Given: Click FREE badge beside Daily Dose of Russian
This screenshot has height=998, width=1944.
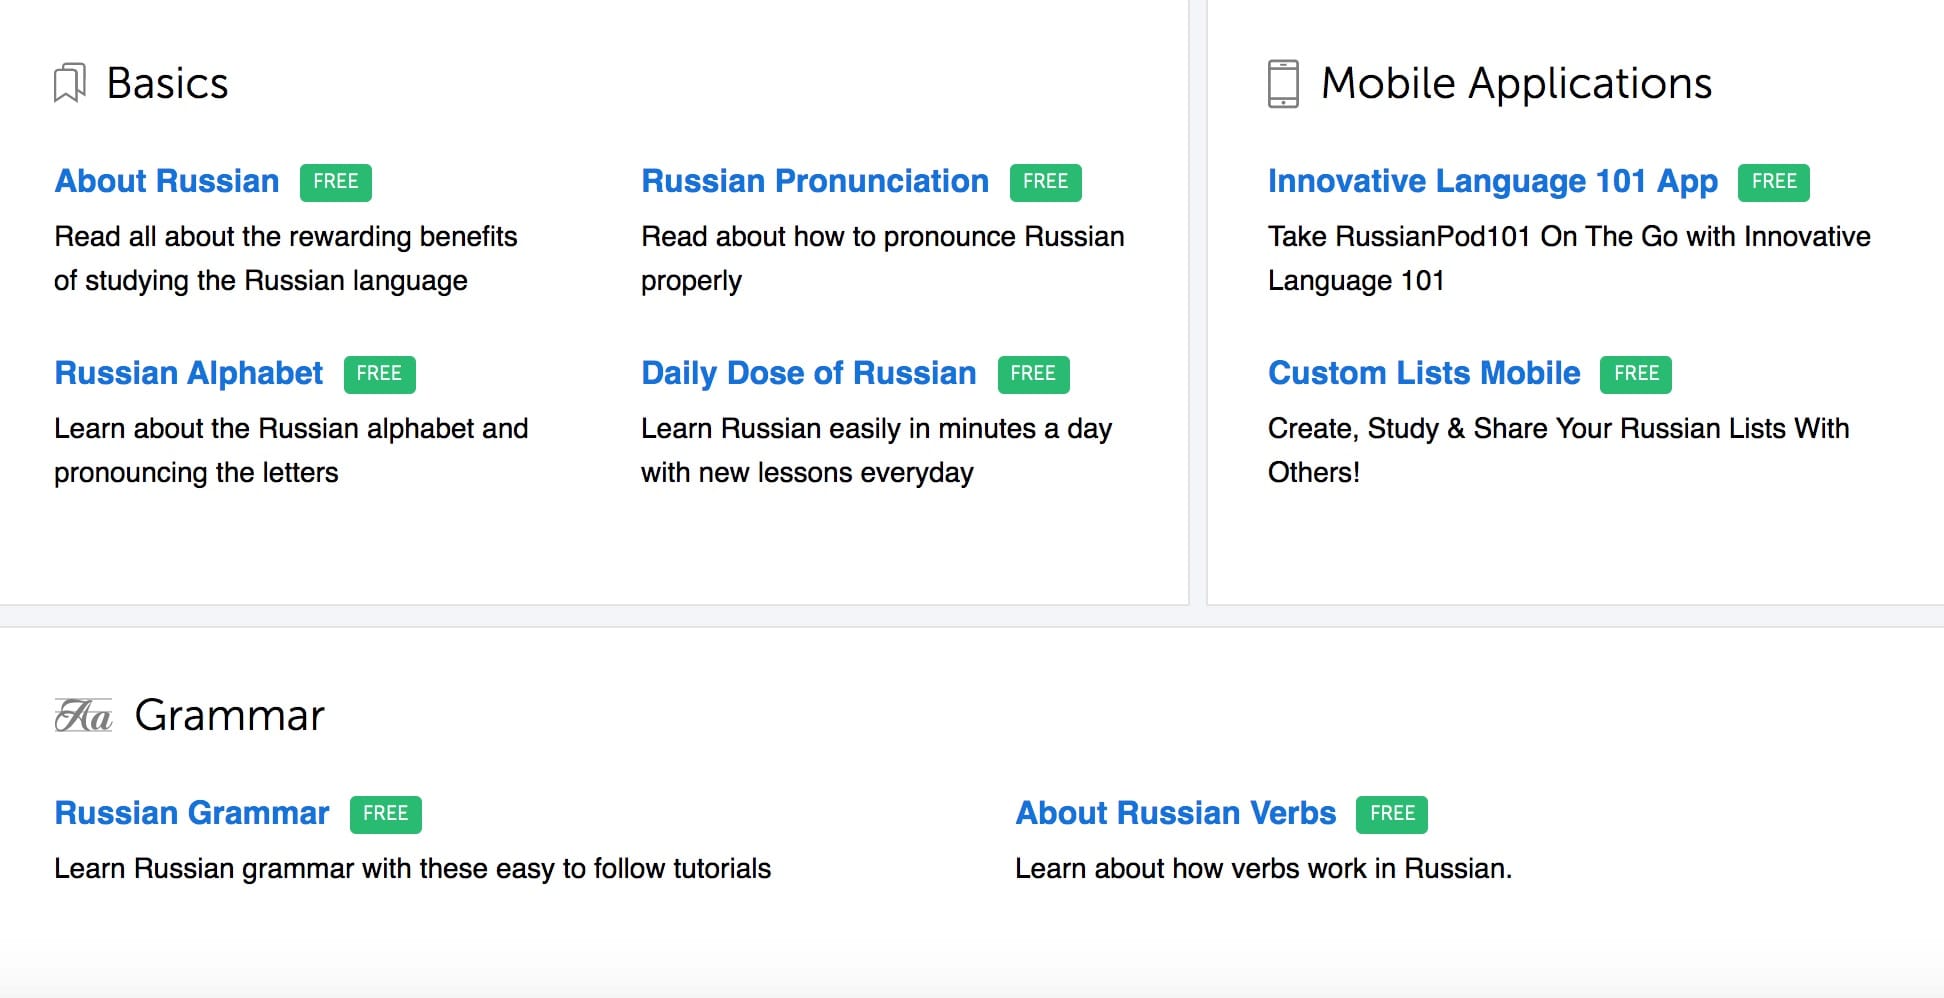Looking at the screenshot, I should point(1034,374).
